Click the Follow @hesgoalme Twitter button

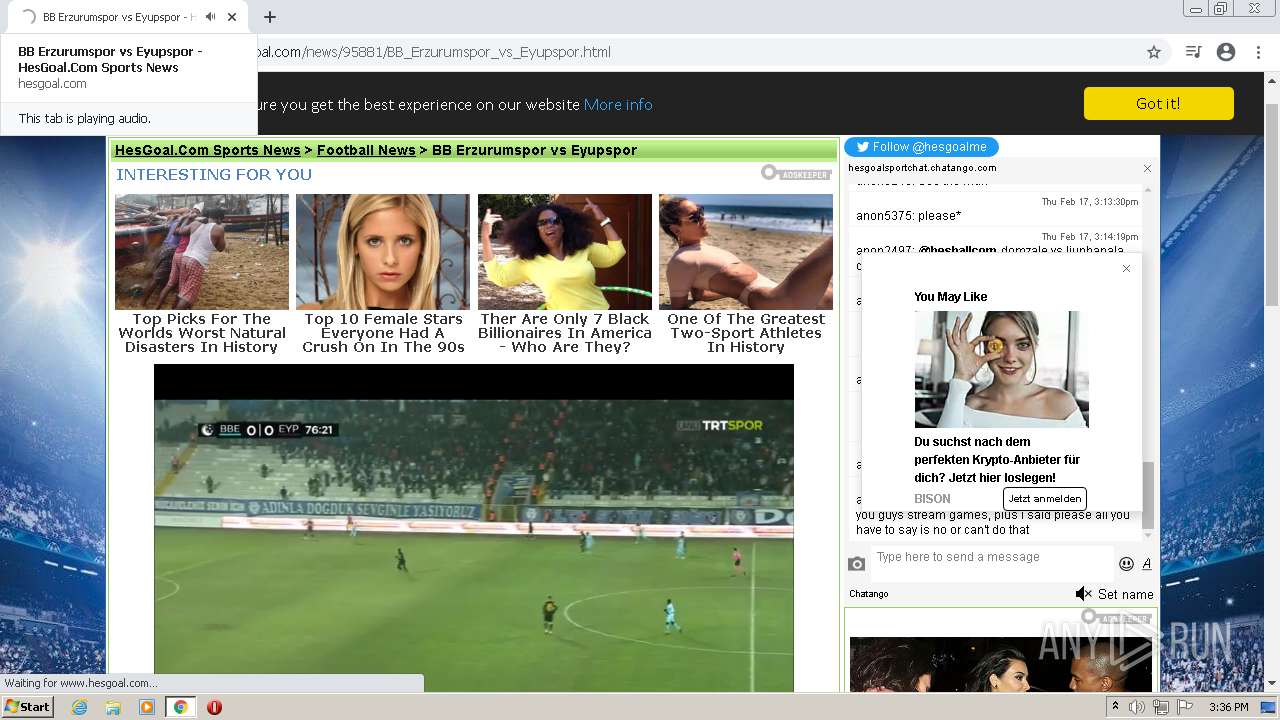coord(921,147)
